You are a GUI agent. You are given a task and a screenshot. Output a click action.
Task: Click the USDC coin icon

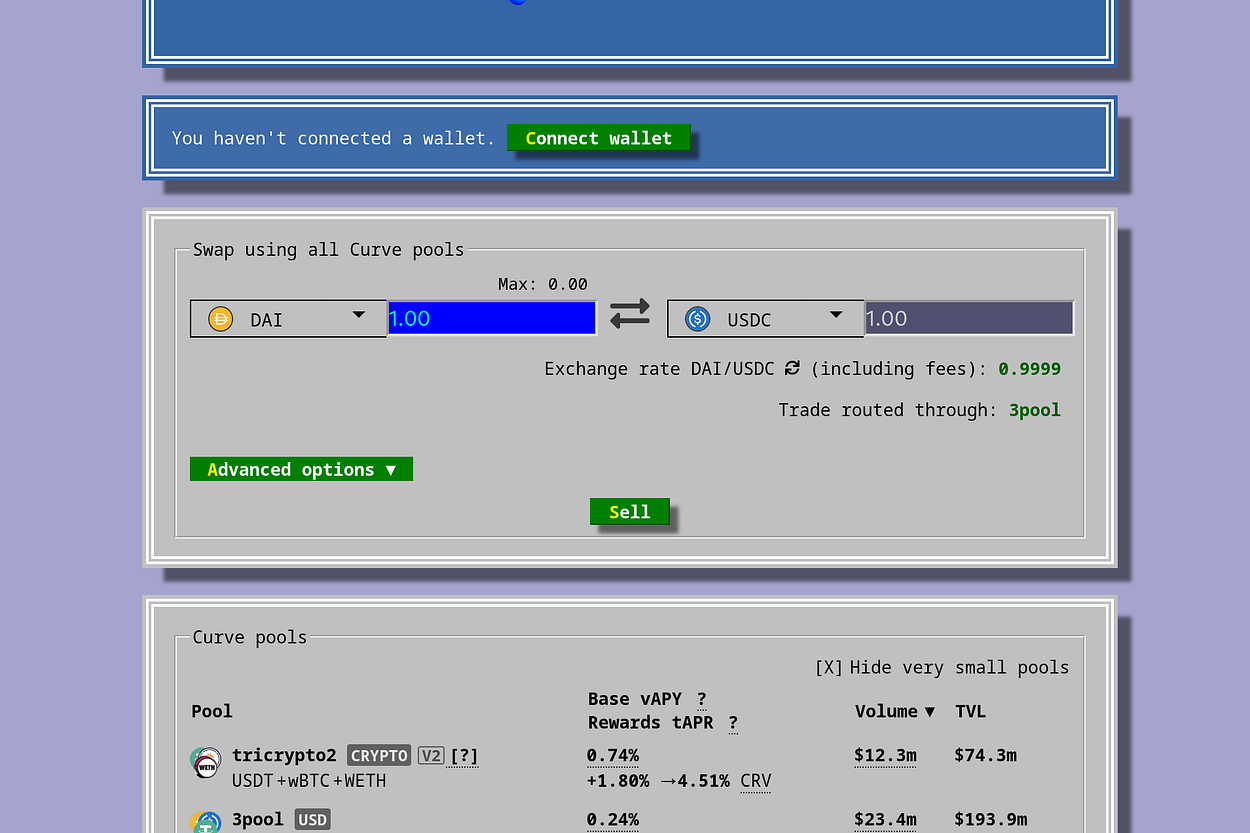pos(697,319)
